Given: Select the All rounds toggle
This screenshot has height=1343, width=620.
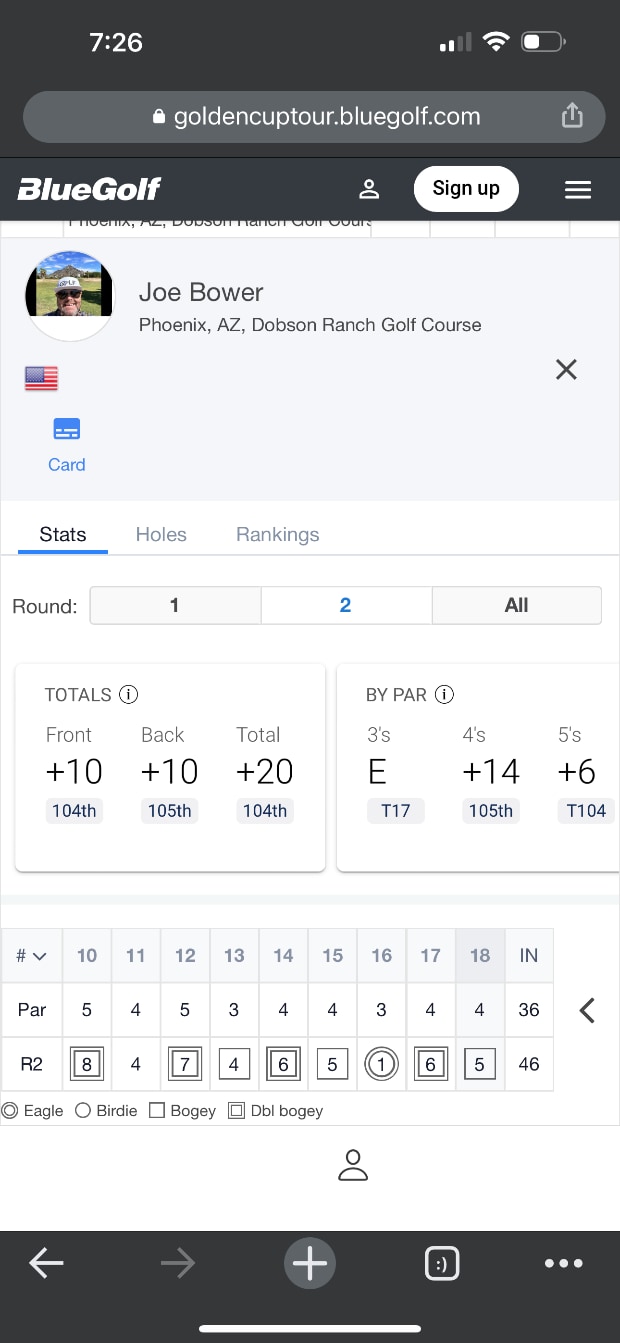Looking at the screenshot, I should (x=516, y=605).
